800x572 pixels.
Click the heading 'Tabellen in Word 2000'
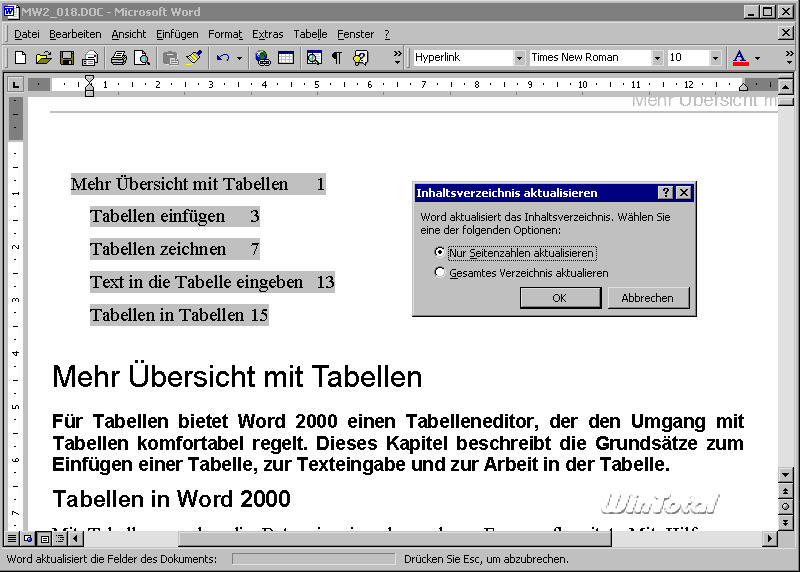tap(171, 499)
